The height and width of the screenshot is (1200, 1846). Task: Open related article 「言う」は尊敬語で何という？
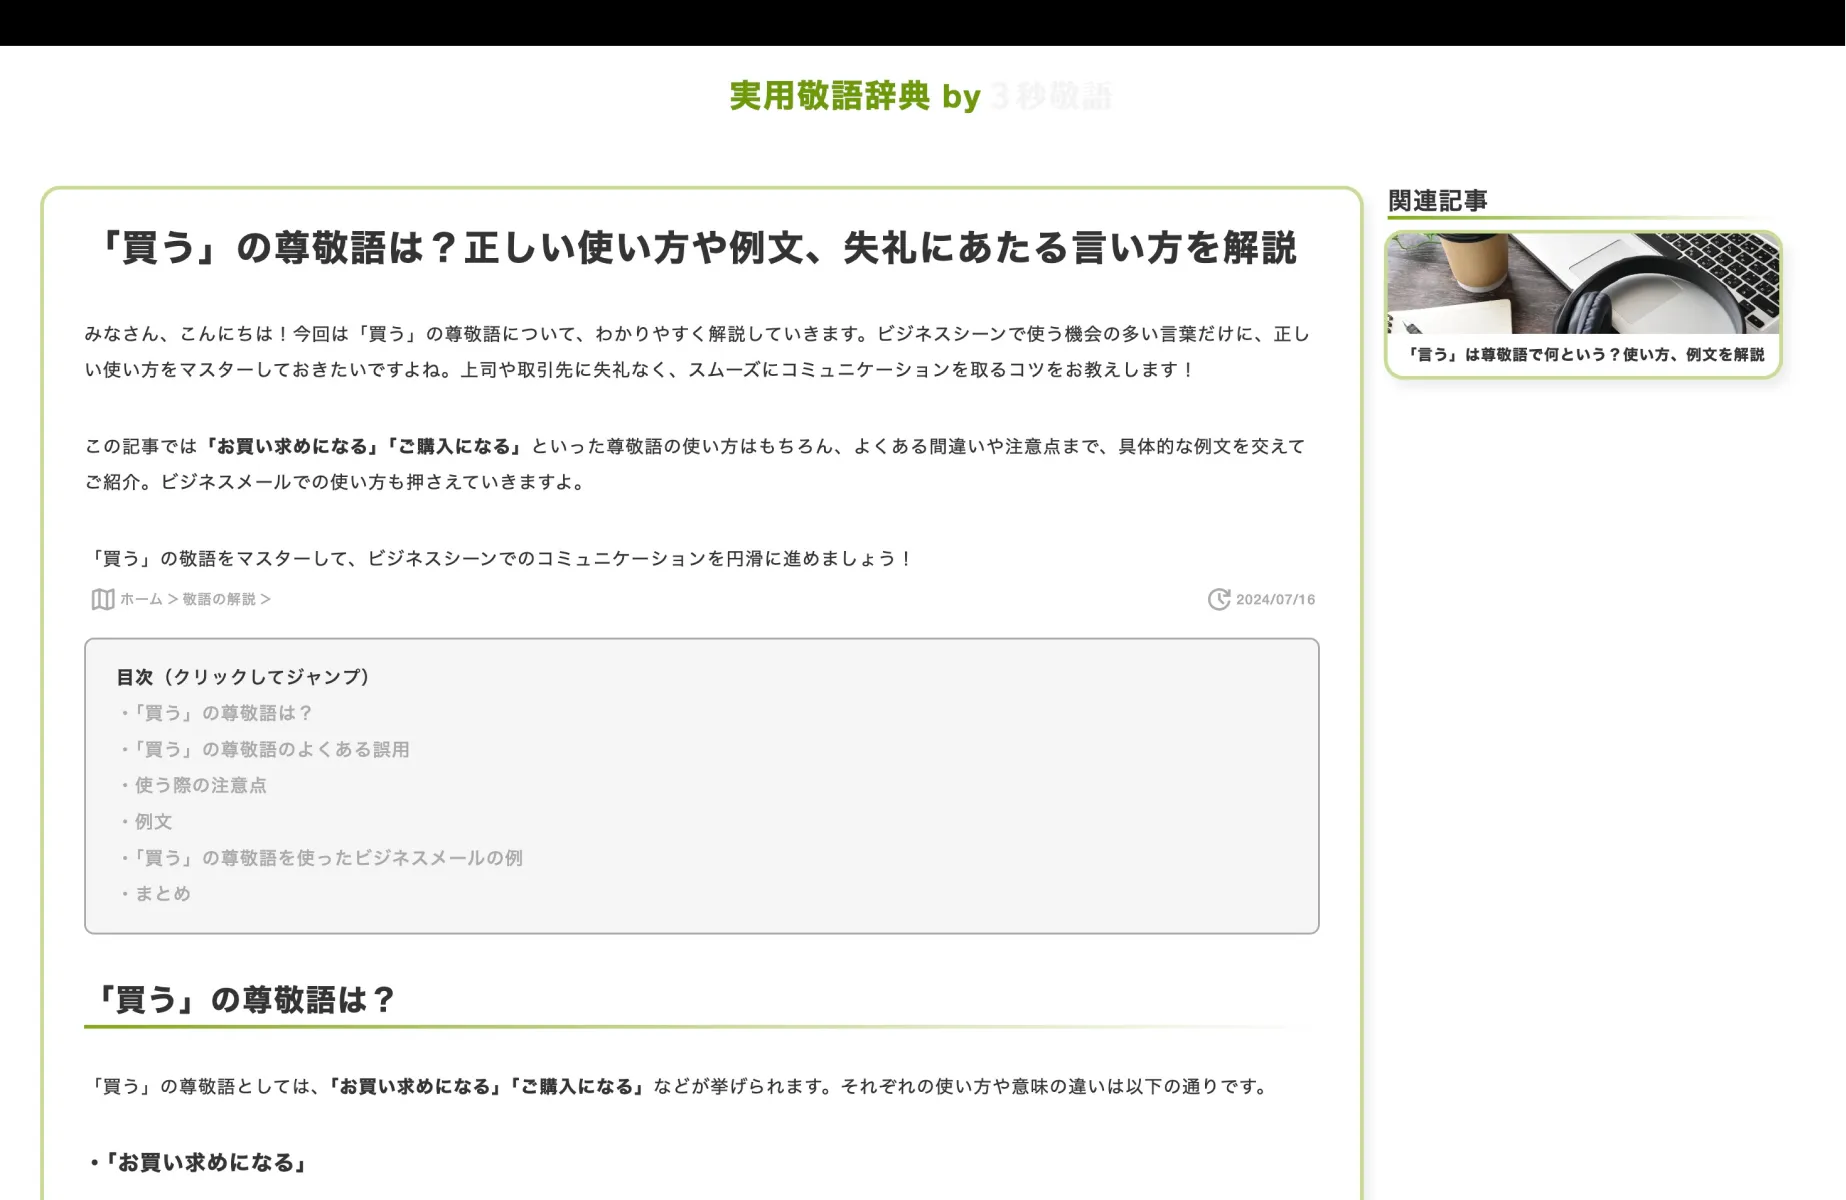[x=1585, y=354]
